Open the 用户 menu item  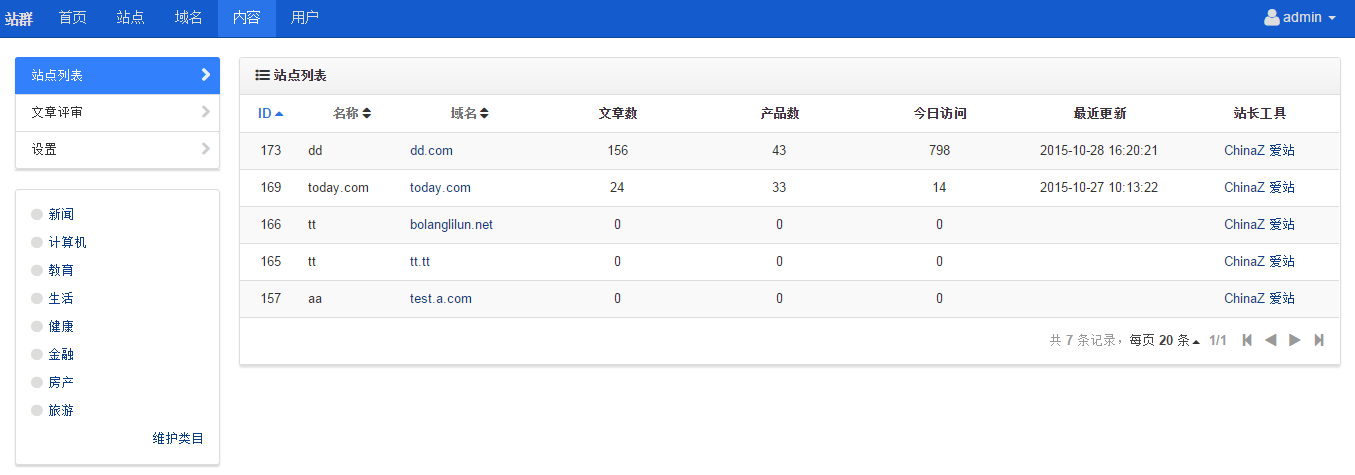(305, 18)
